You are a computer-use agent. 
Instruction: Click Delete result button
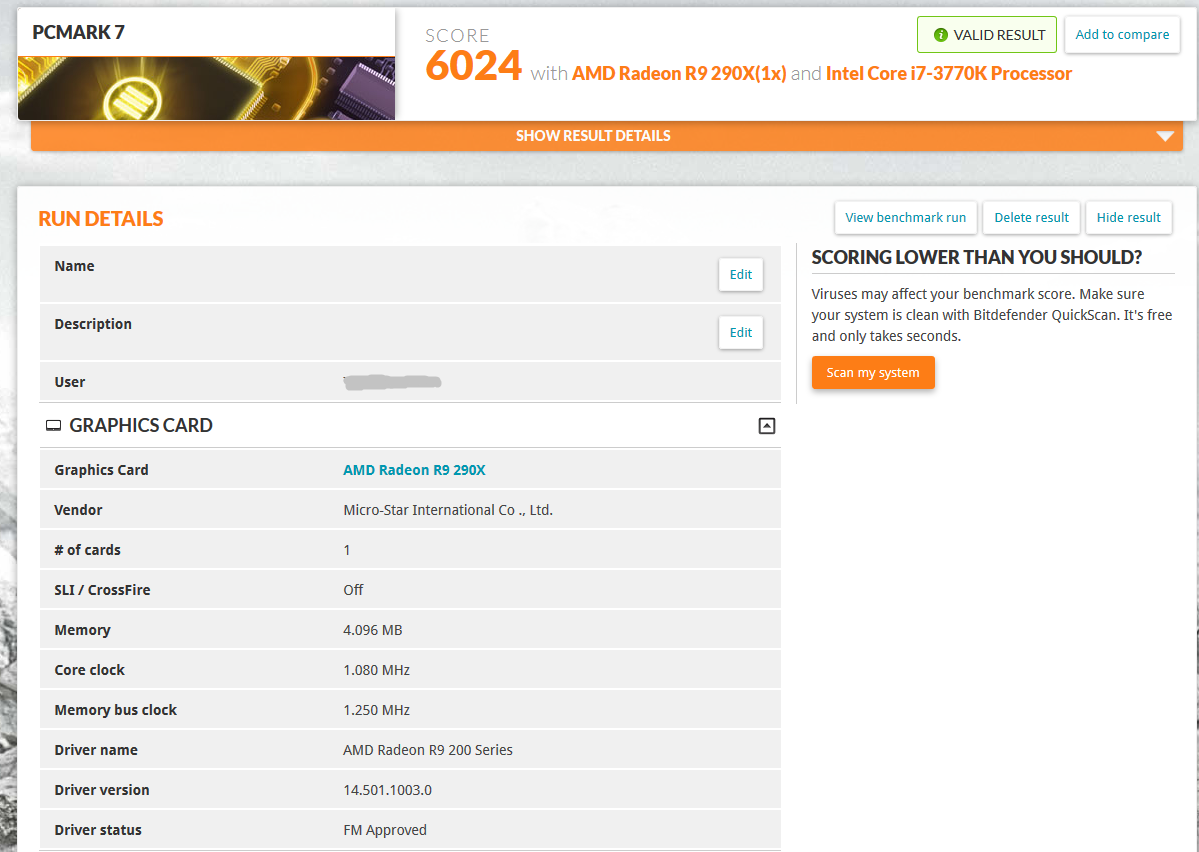1031,217
